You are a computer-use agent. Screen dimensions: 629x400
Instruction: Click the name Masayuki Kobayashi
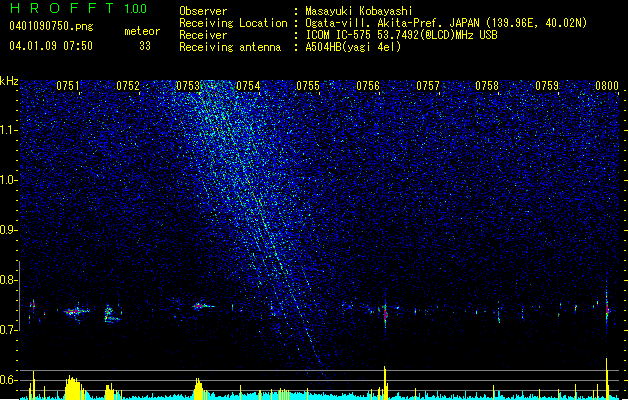pos(358,11)
